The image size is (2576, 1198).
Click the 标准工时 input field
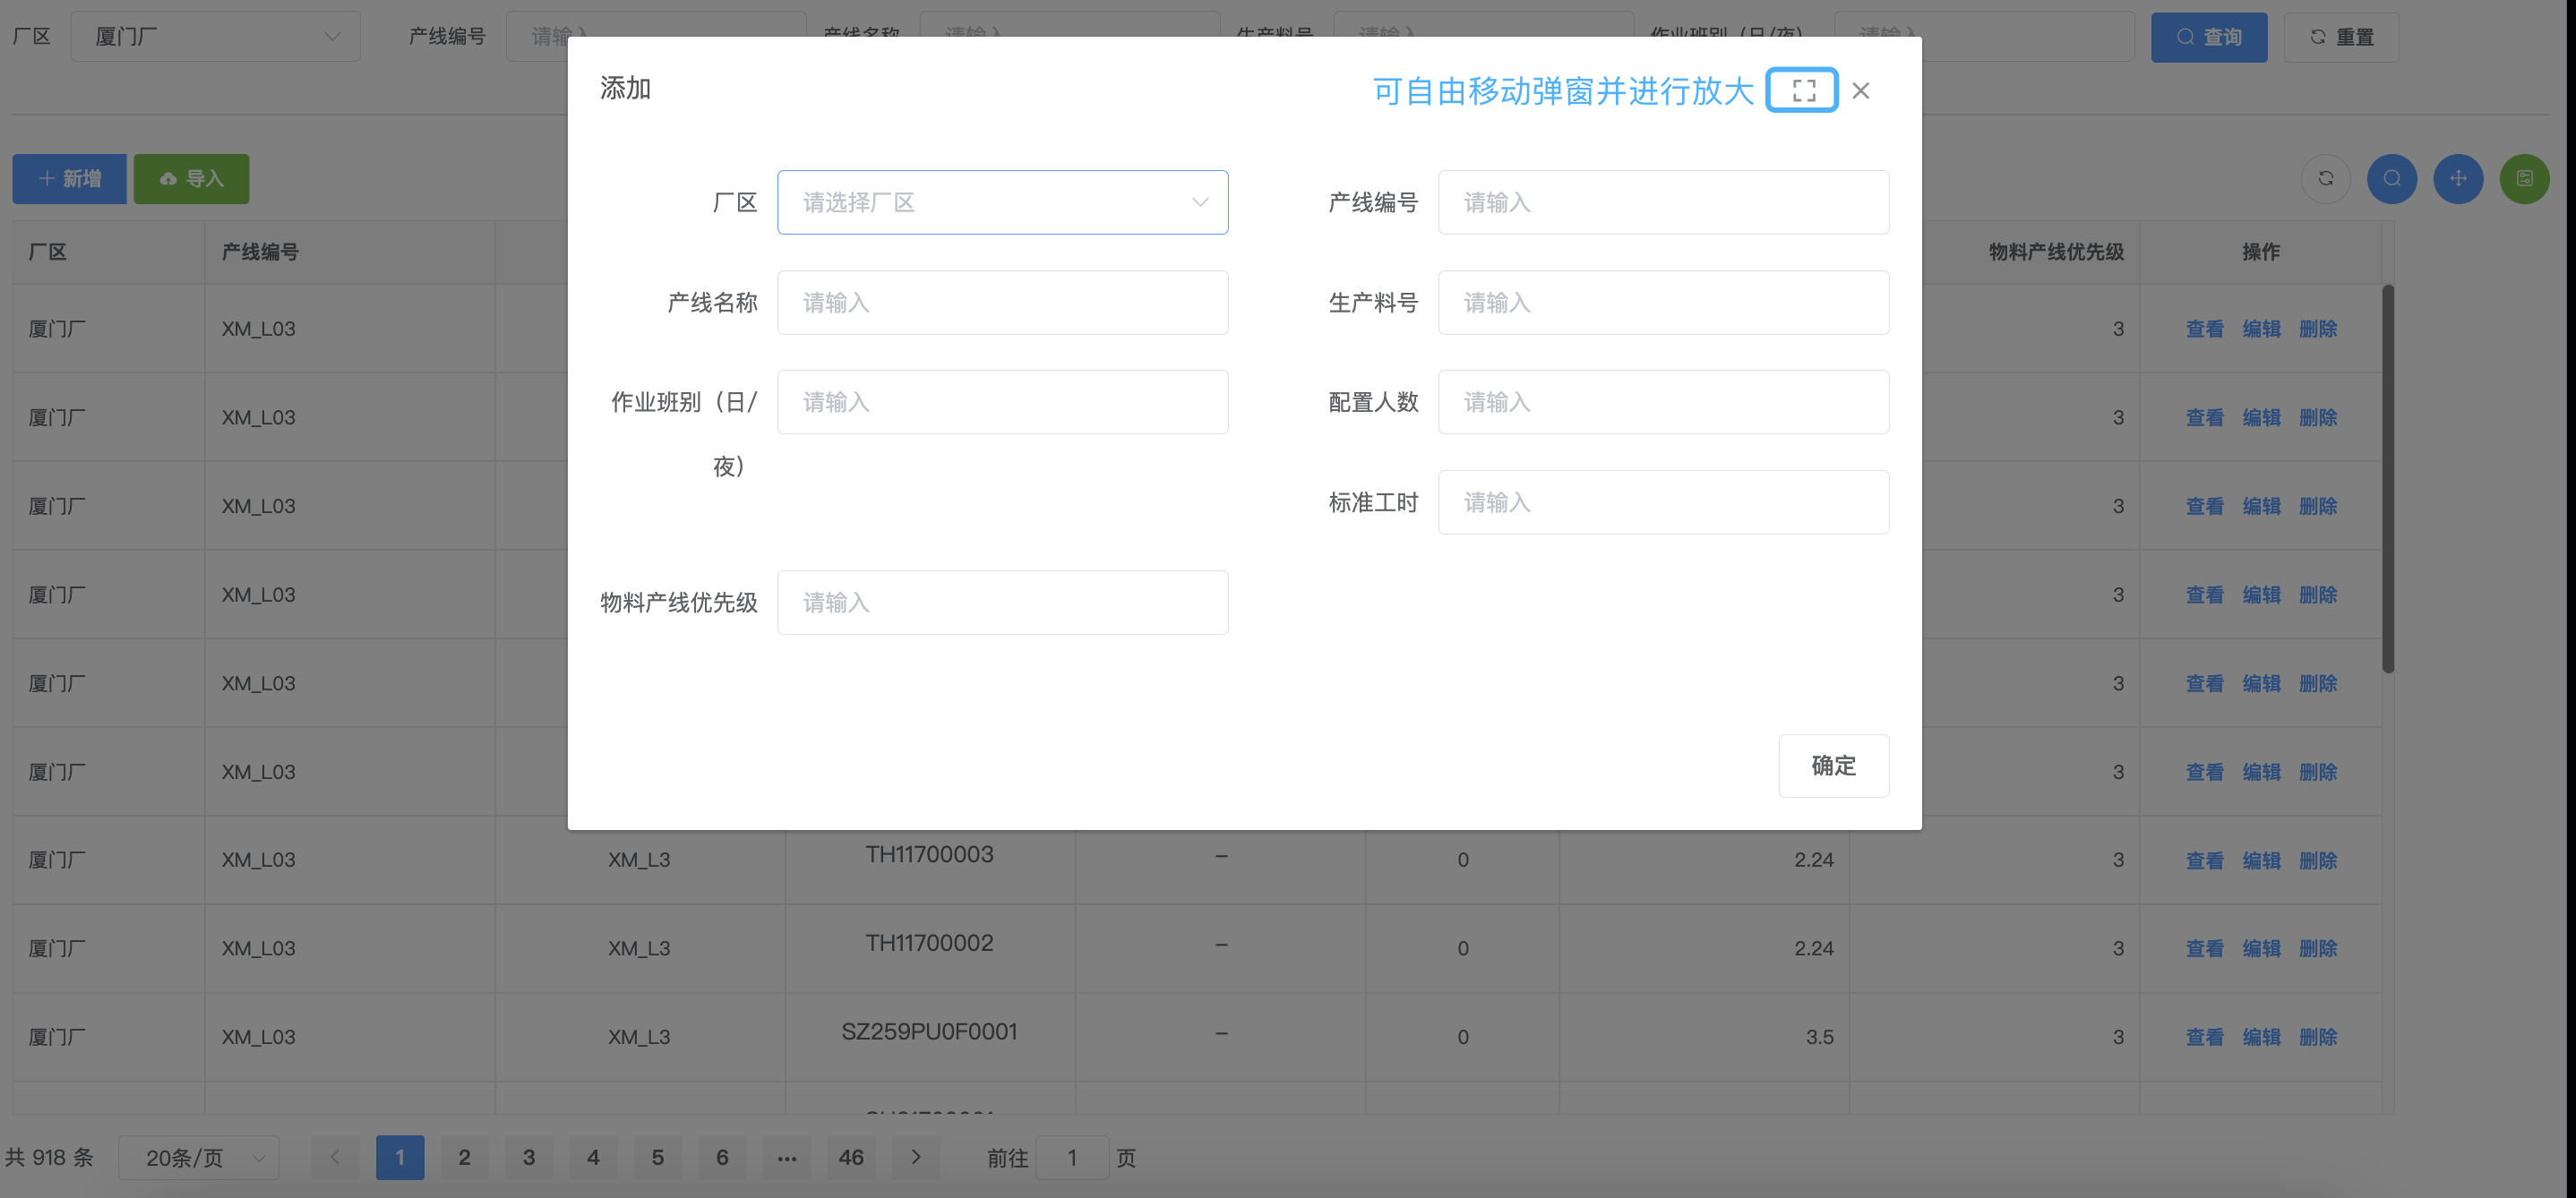click(1663, 502)
